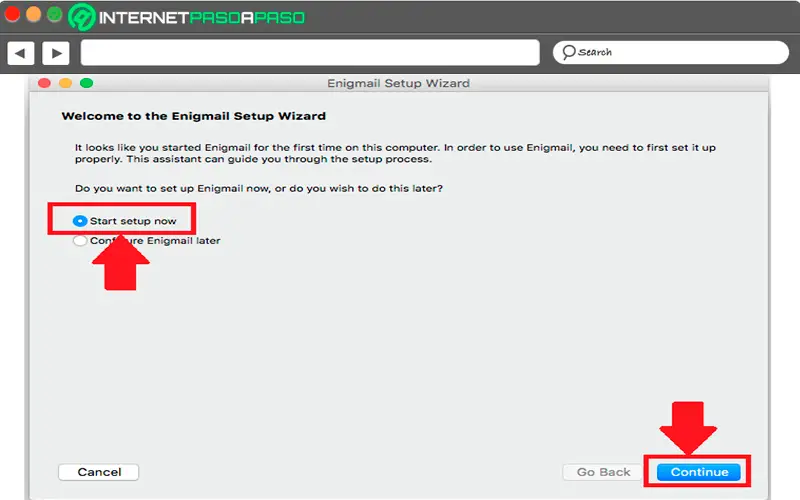800x500 pixels.
Task: Focus the browser address bar
Action: pos(310,53)
